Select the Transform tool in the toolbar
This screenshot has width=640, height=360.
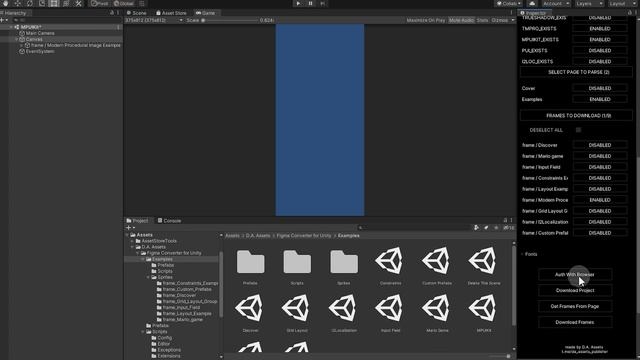click(66, 3)
